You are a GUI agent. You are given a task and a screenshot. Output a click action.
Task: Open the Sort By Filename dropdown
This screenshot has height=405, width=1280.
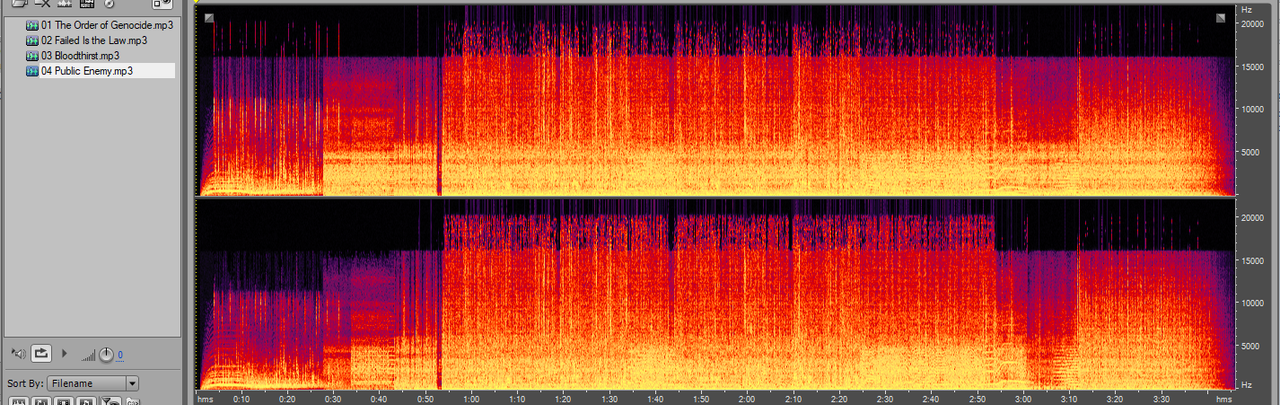click(94, 383)
